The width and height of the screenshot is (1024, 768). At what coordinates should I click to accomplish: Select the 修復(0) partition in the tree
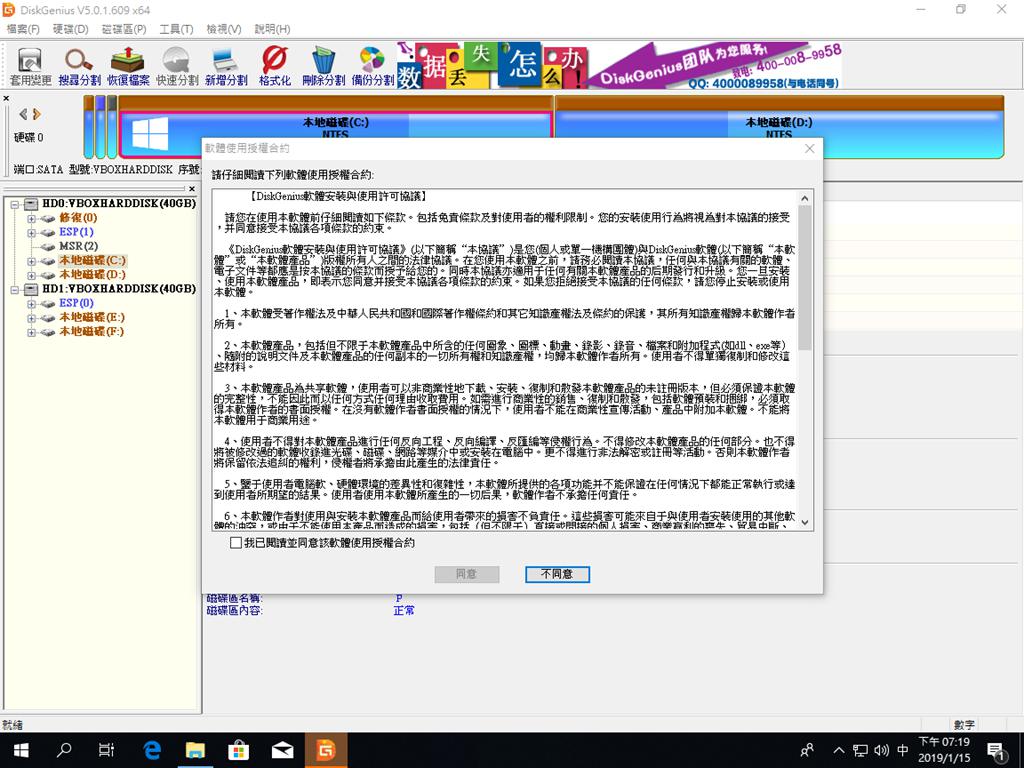click(x=78, y=217)
